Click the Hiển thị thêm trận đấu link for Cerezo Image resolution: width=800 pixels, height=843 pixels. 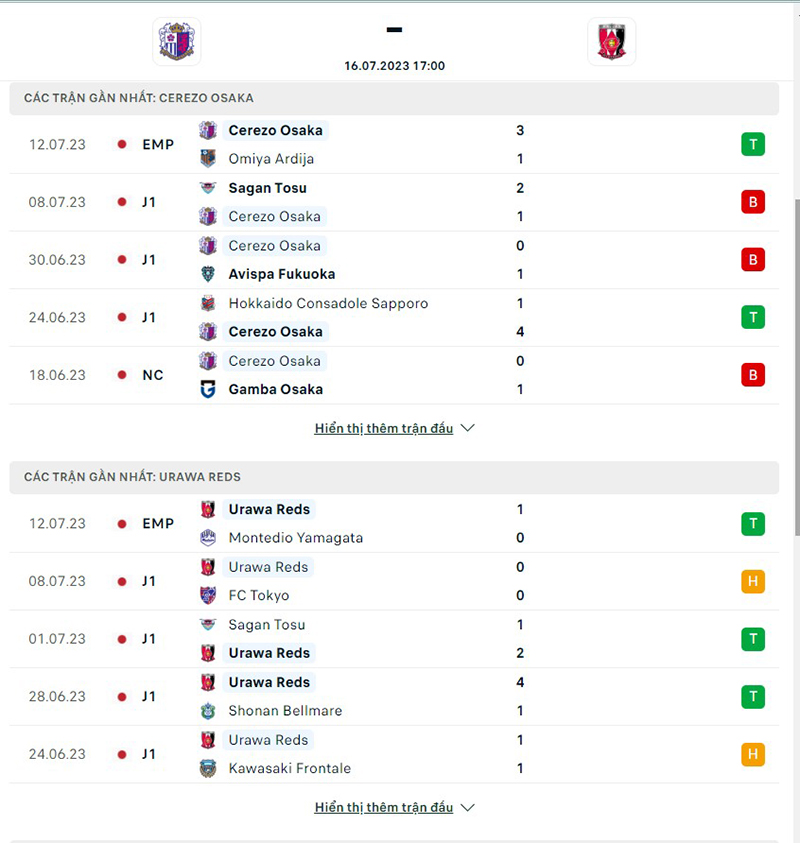tap(383, 427)
